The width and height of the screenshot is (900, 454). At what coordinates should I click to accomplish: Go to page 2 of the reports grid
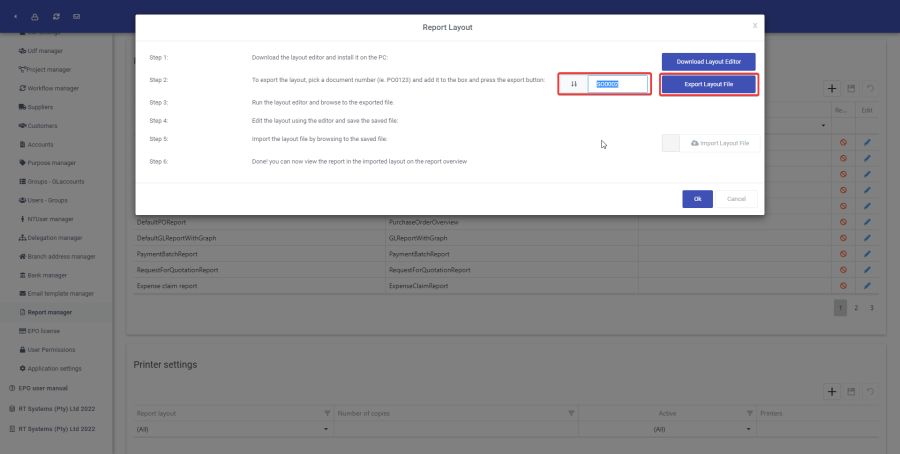coord(856,308)
